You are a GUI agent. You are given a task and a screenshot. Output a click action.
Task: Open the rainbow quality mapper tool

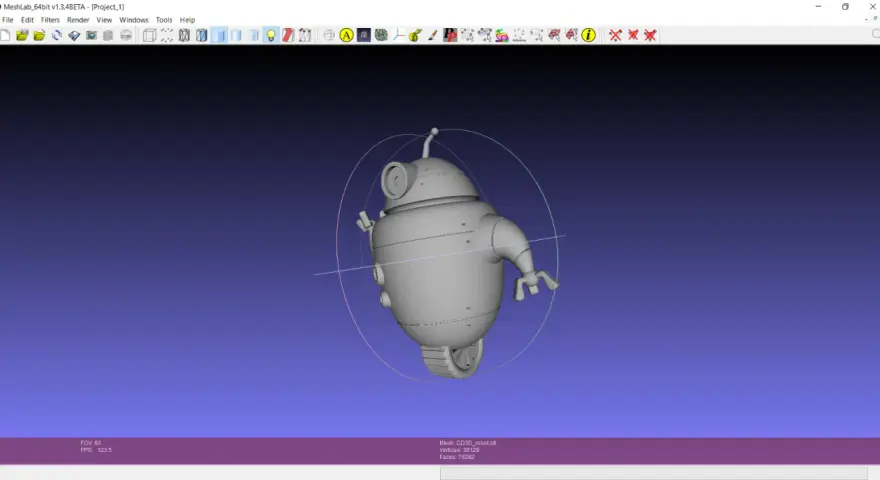click(502, 35)
